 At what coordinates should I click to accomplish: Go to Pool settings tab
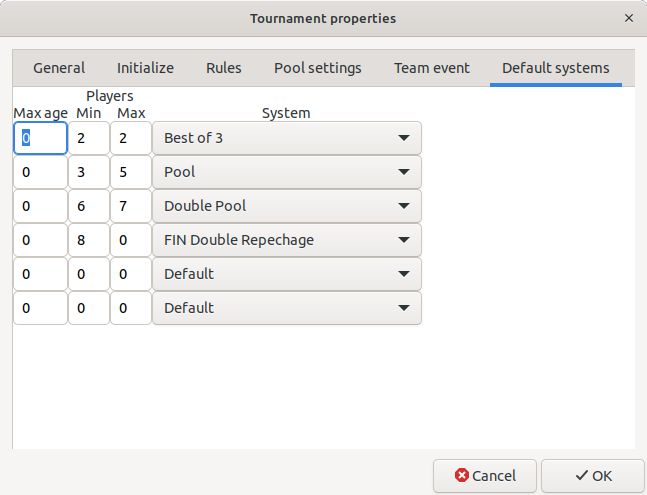(x=318, y=68)
